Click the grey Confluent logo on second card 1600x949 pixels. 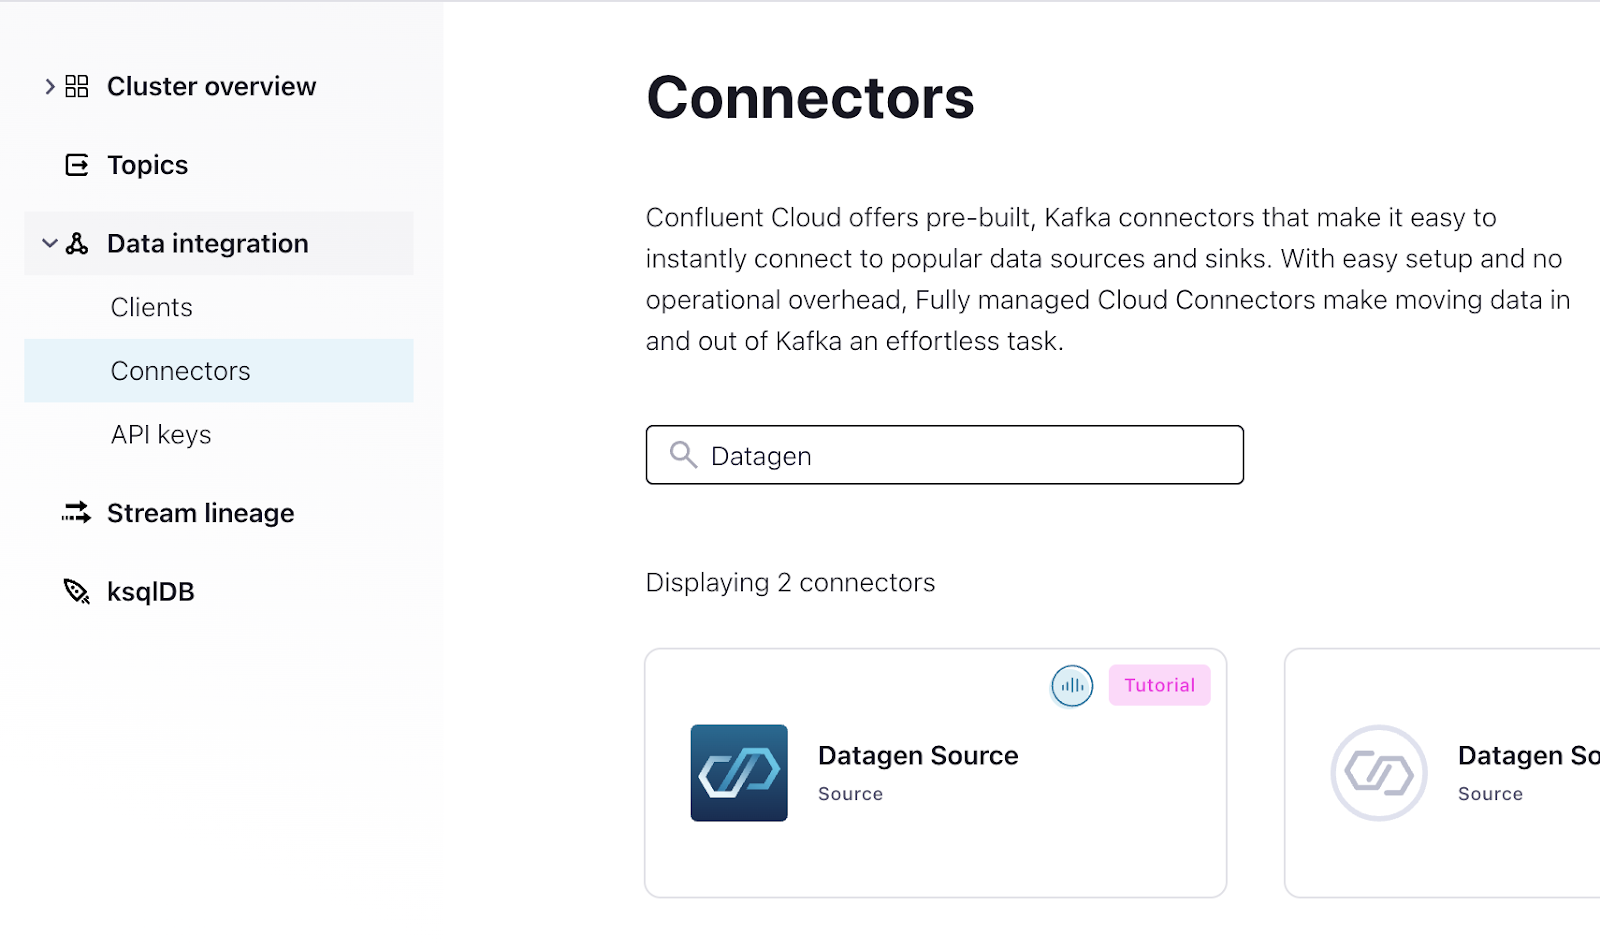click(x=1379, y=773)
